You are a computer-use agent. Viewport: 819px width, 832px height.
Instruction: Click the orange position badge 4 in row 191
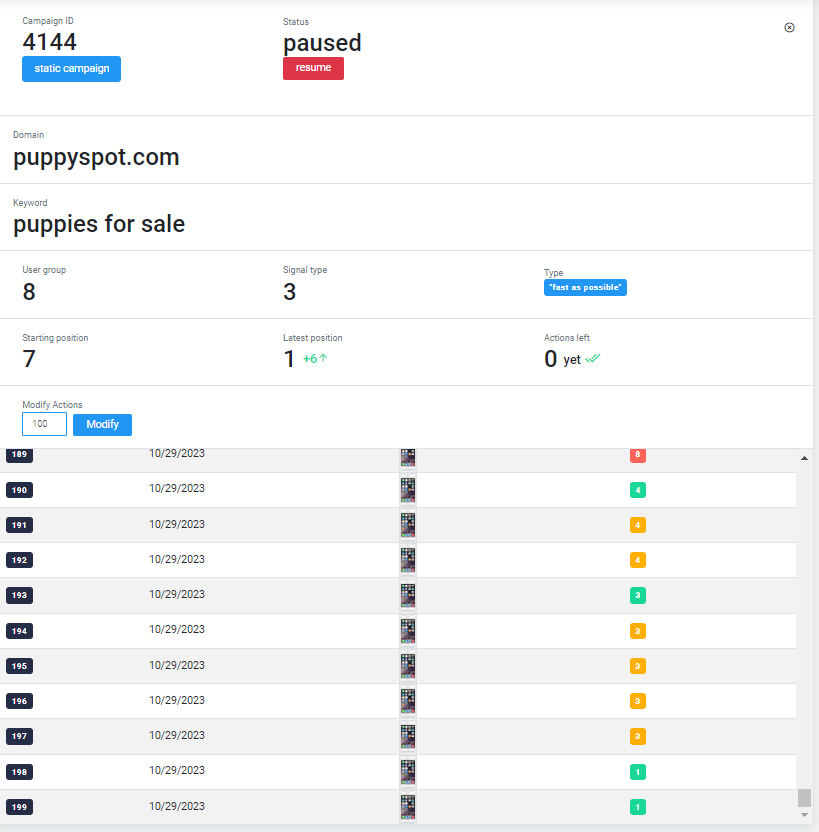(638, 525)
